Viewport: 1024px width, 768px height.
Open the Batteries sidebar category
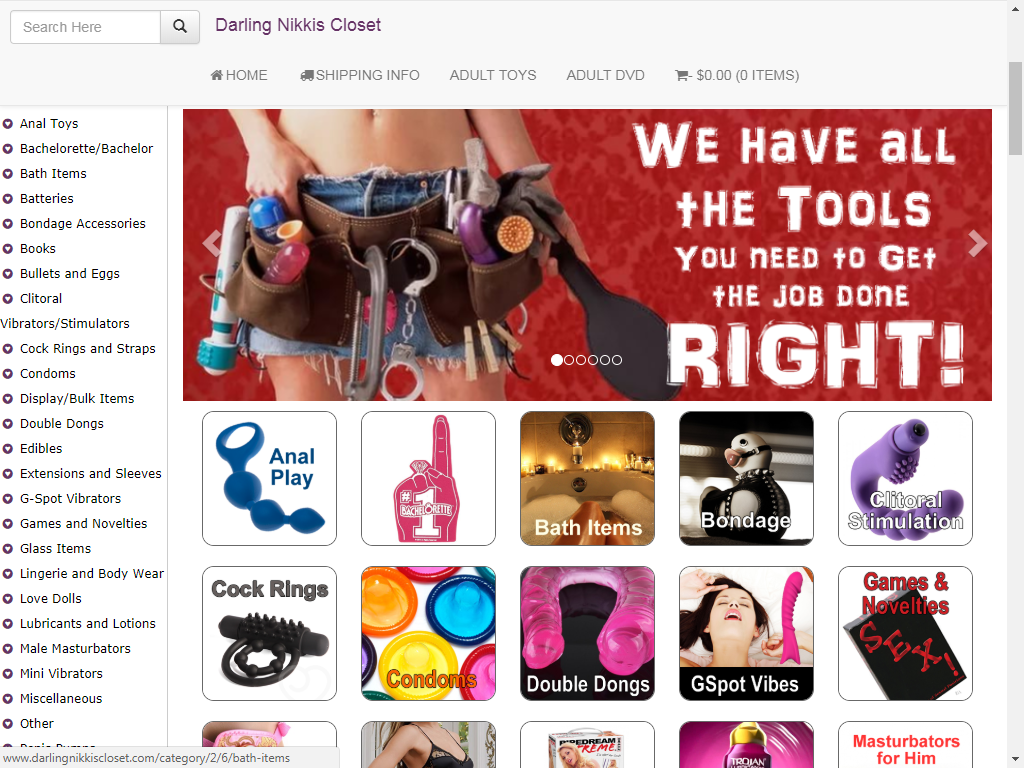pos(46,199)
